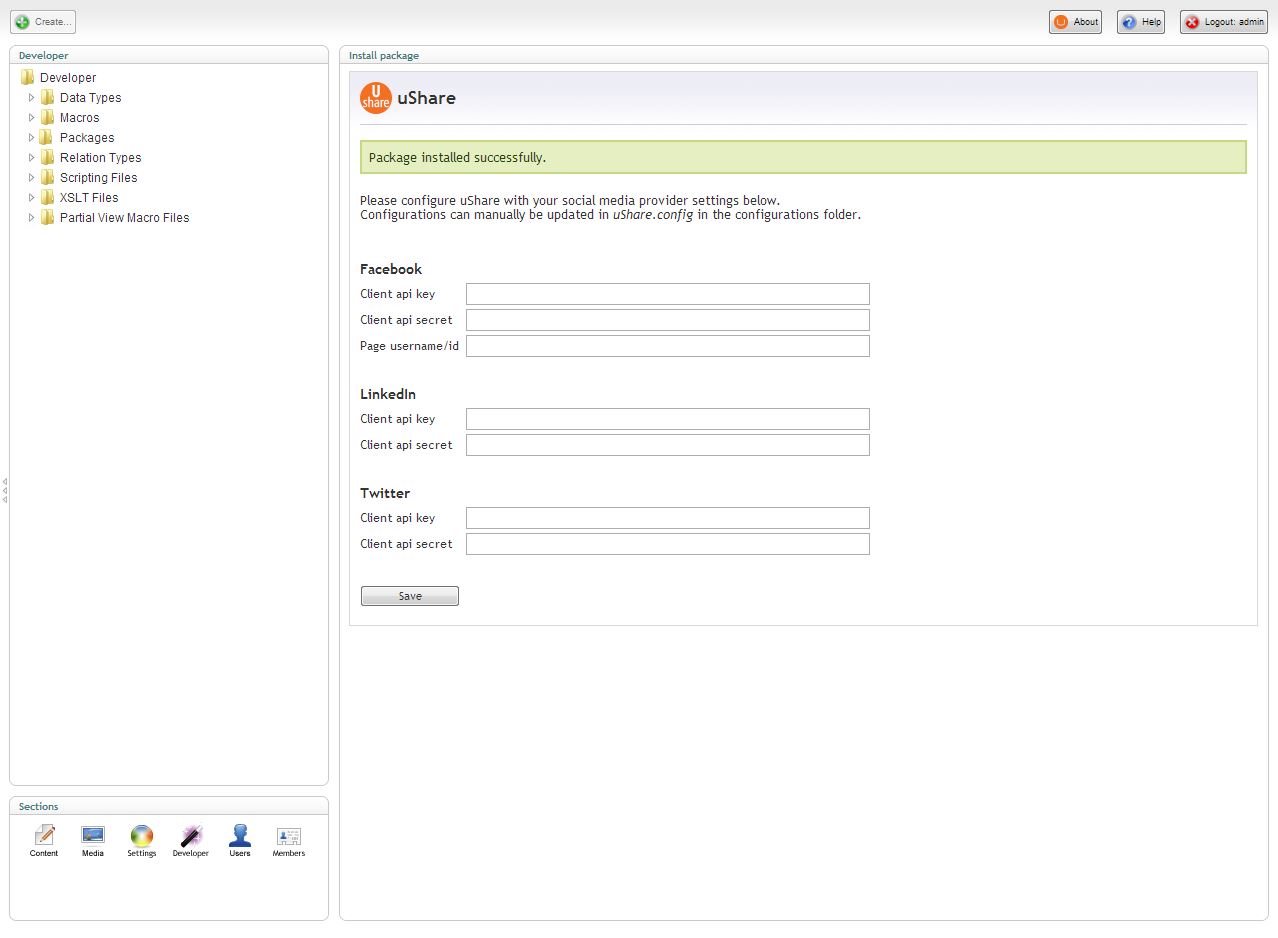Expand the XSLT Files node arrow

(x=32, y=198)
